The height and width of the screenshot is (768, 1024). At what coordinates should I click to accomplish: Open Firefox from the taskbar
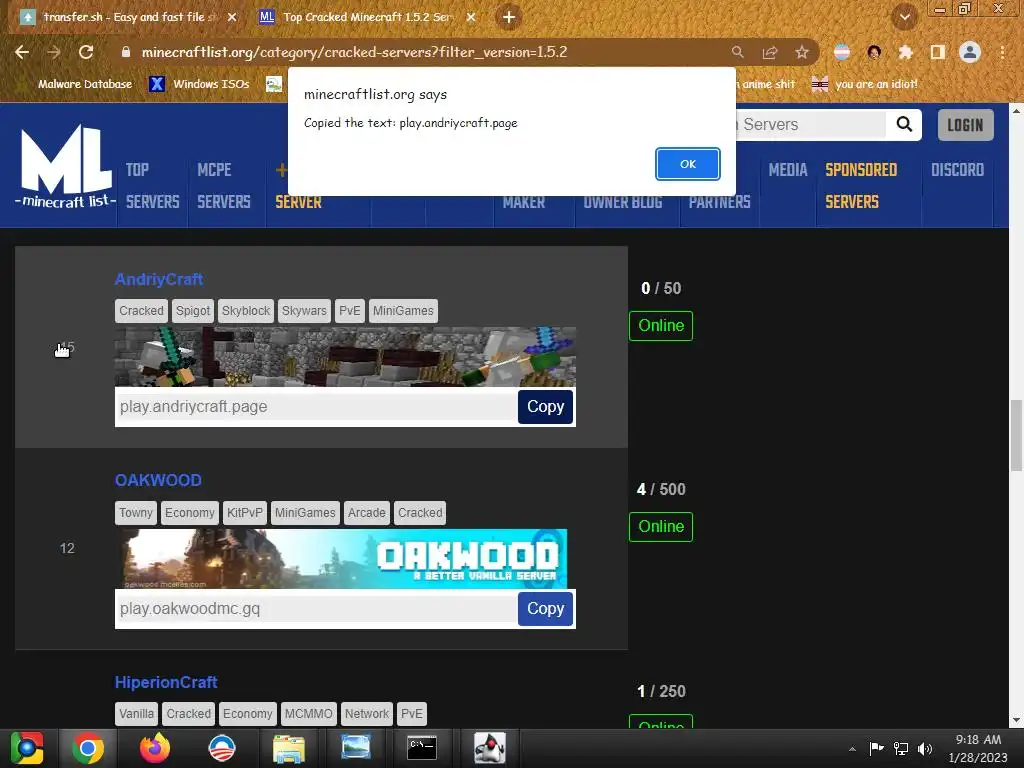coord(155,748)
